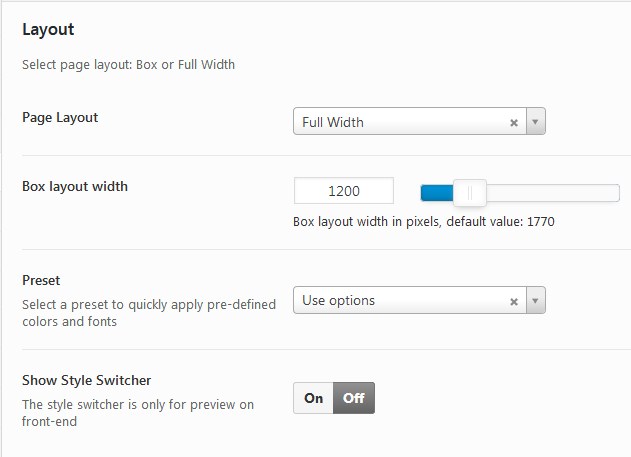The height and width of the screenshot is (457, 631).
Task: Open the Page Layout dropdown arrow
Action: pyautogui.click(x=536, y=121)
